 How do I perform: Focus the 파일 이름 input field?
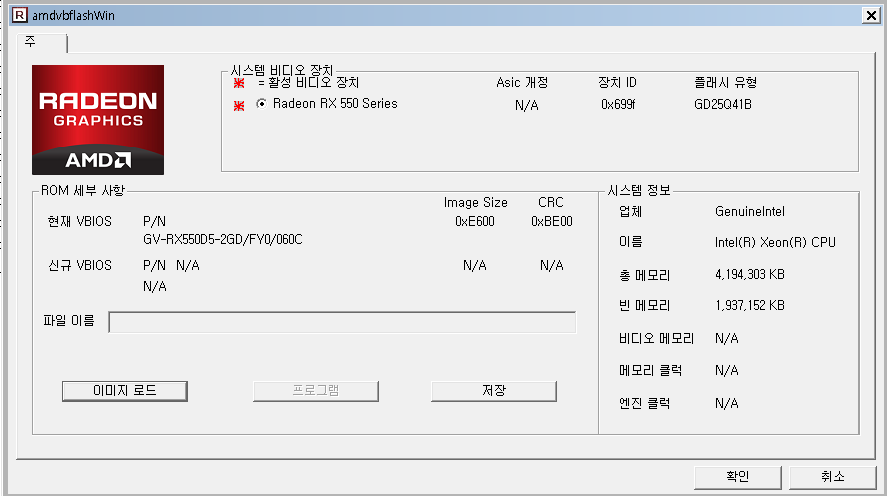(342, 322)
